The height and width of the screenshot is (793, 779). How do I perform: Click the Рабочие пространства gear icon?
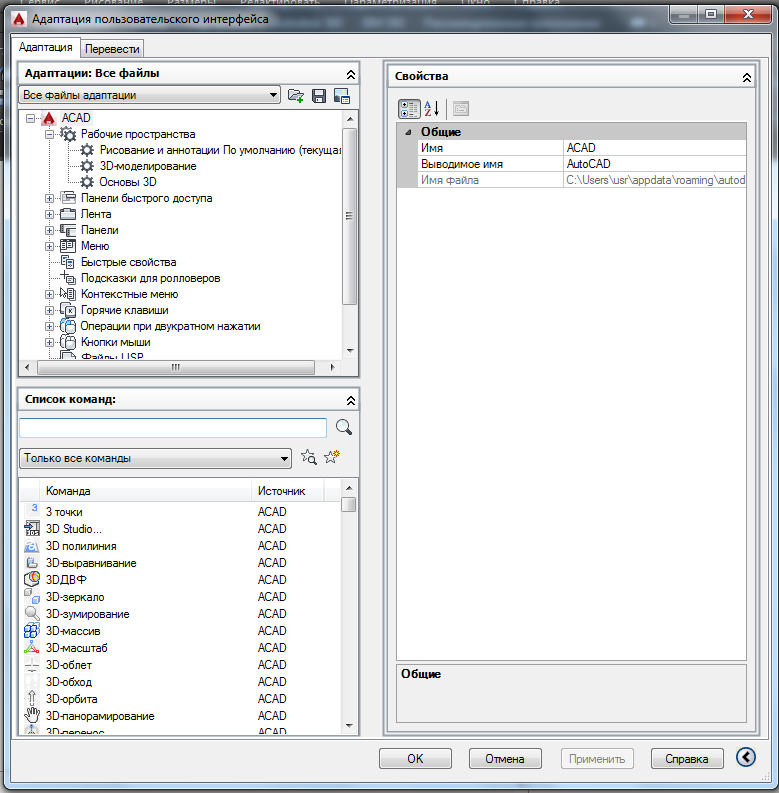tap(68, 134)
